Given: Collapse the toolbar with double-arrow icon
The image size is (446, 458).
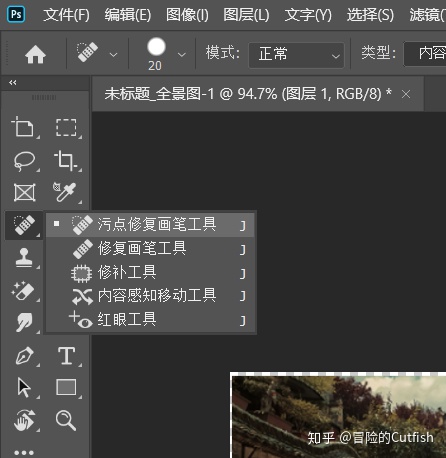Looking at the screenshot, I should tap(13, 82).
